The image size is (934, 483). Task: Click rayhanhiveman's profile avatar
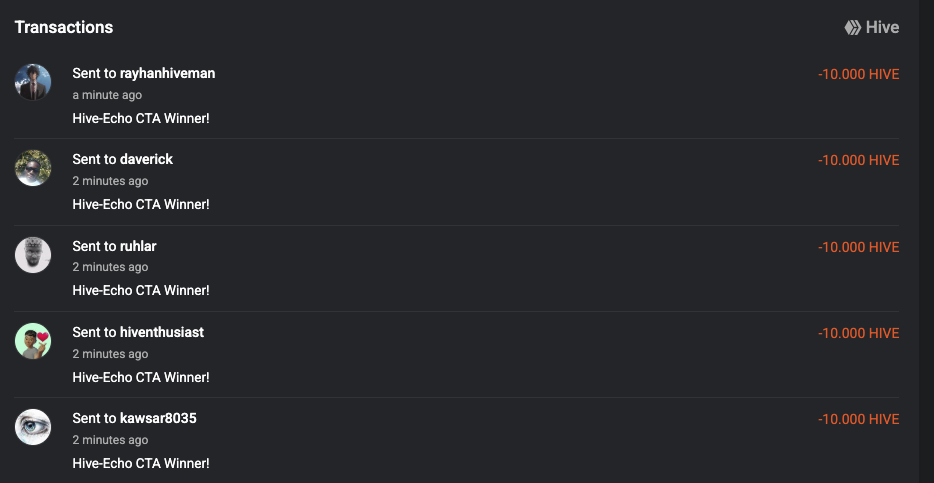tap(33, 82)
